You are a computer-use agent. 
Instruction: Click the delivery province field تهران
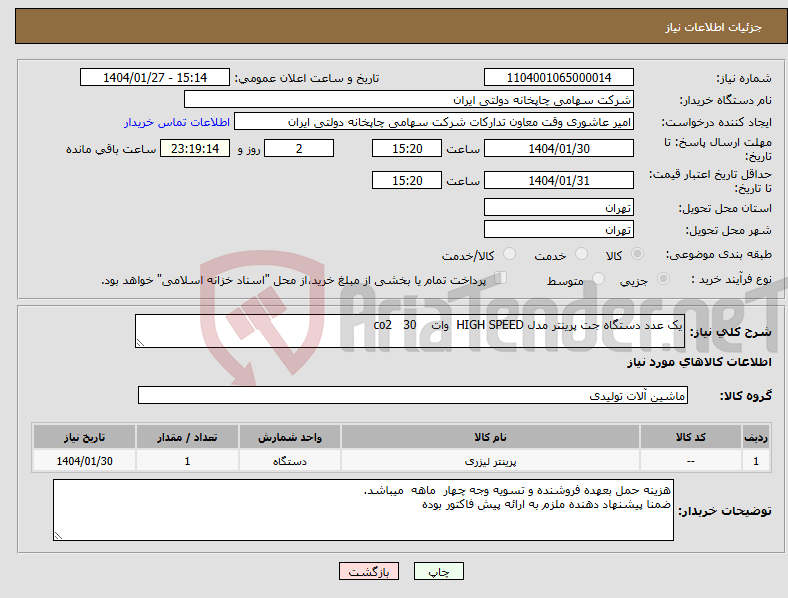point(558,207)
